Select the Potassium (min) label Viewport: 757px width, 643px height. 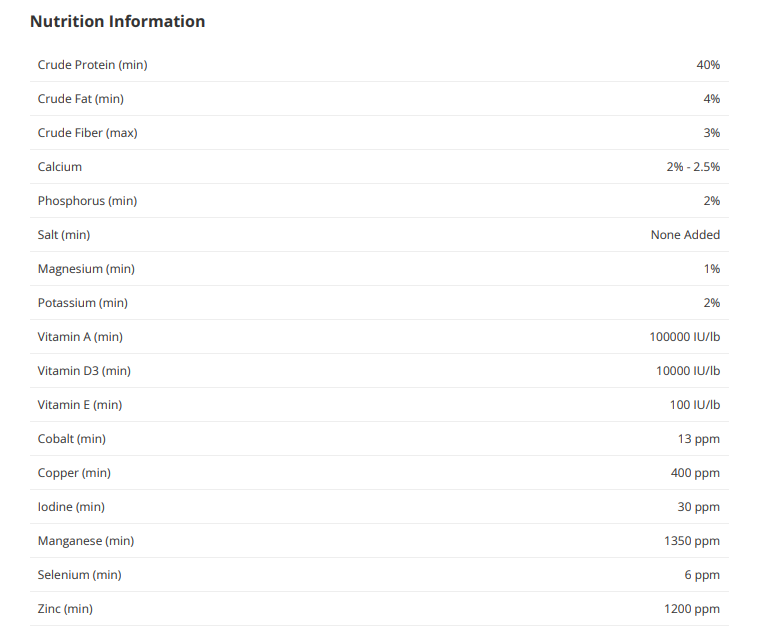83,303
